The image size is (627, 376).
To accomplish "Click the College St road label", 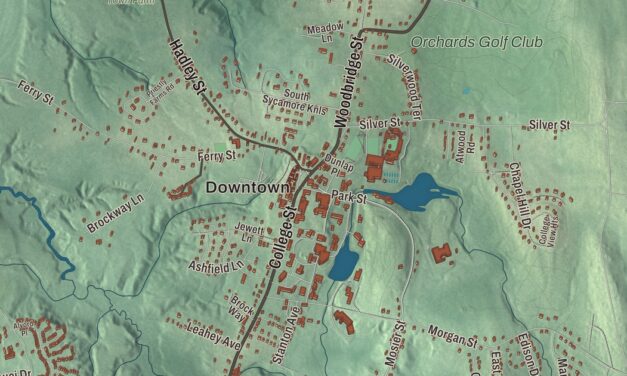I will pos(283,237).
